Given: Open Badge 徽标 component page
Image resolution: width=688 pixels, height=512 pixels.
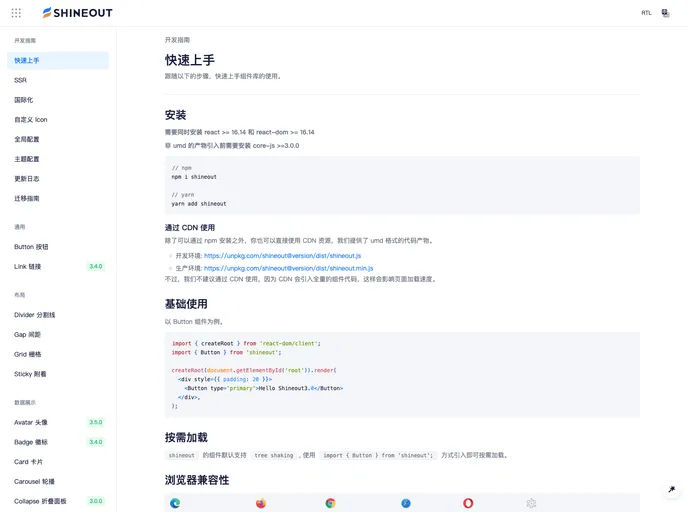Looking at the screenshot, I should pos(58,442).
